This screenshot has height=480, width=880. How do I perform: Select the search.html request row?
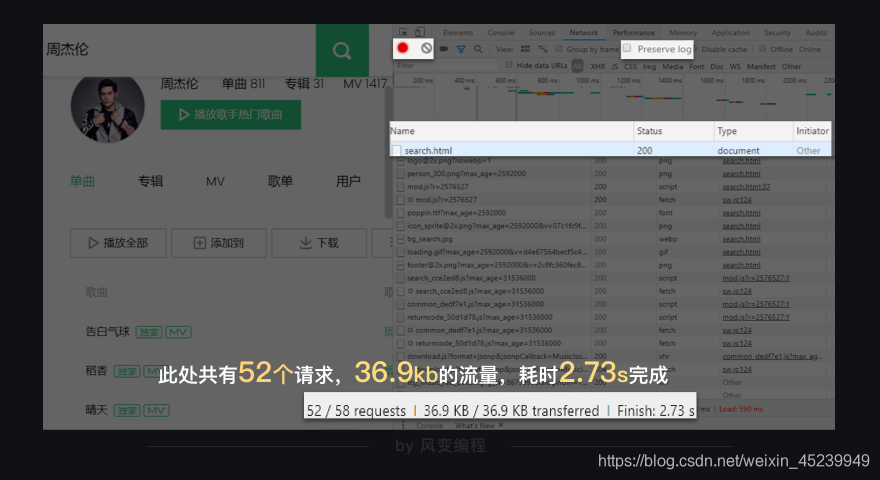611,150
